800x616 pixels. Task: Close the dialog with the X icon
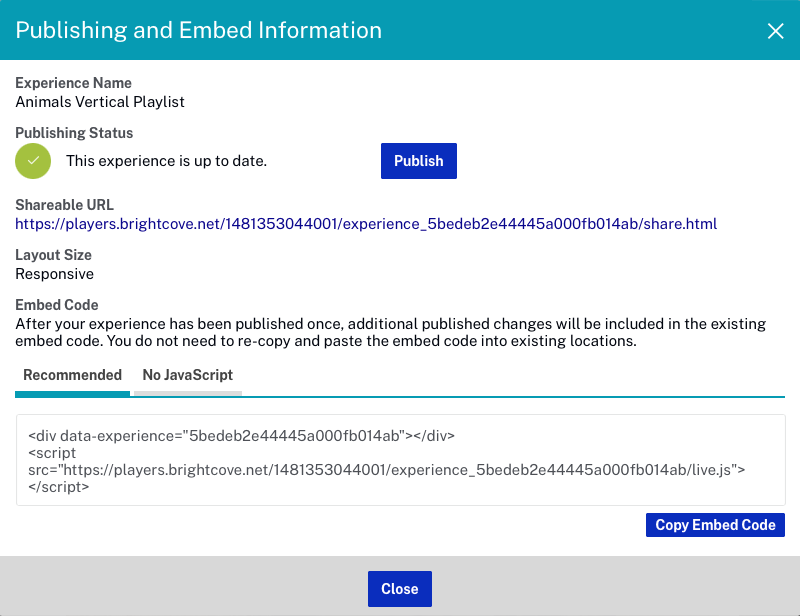[775, 31]
